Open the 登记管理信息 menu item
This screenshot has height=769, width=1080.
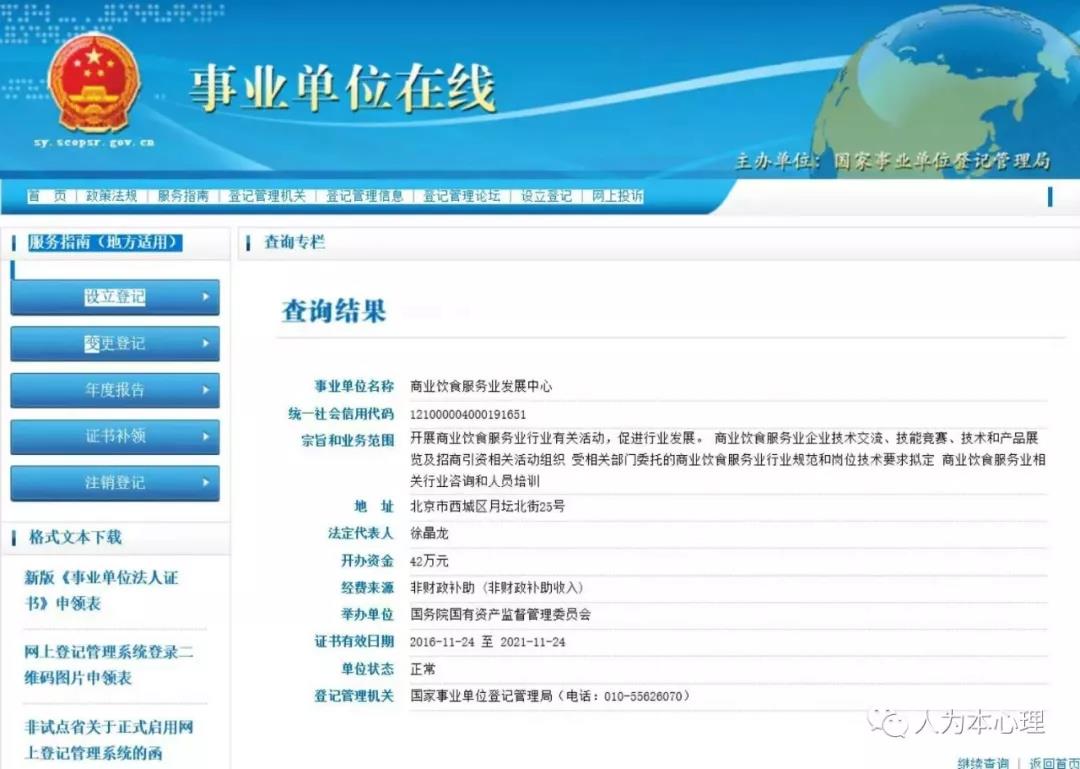364,196
